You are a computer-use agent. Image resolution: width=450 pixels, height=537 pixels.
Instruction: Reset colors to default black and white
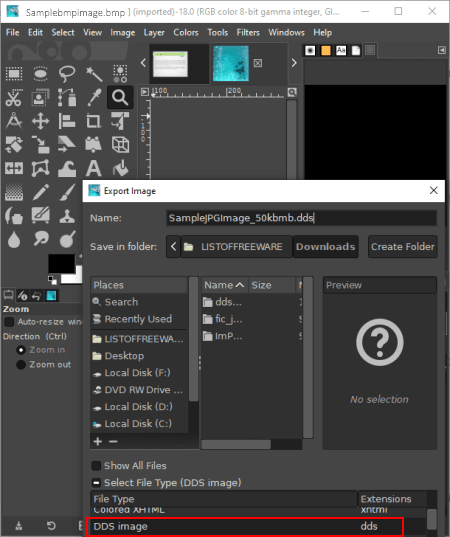[52, 280]
